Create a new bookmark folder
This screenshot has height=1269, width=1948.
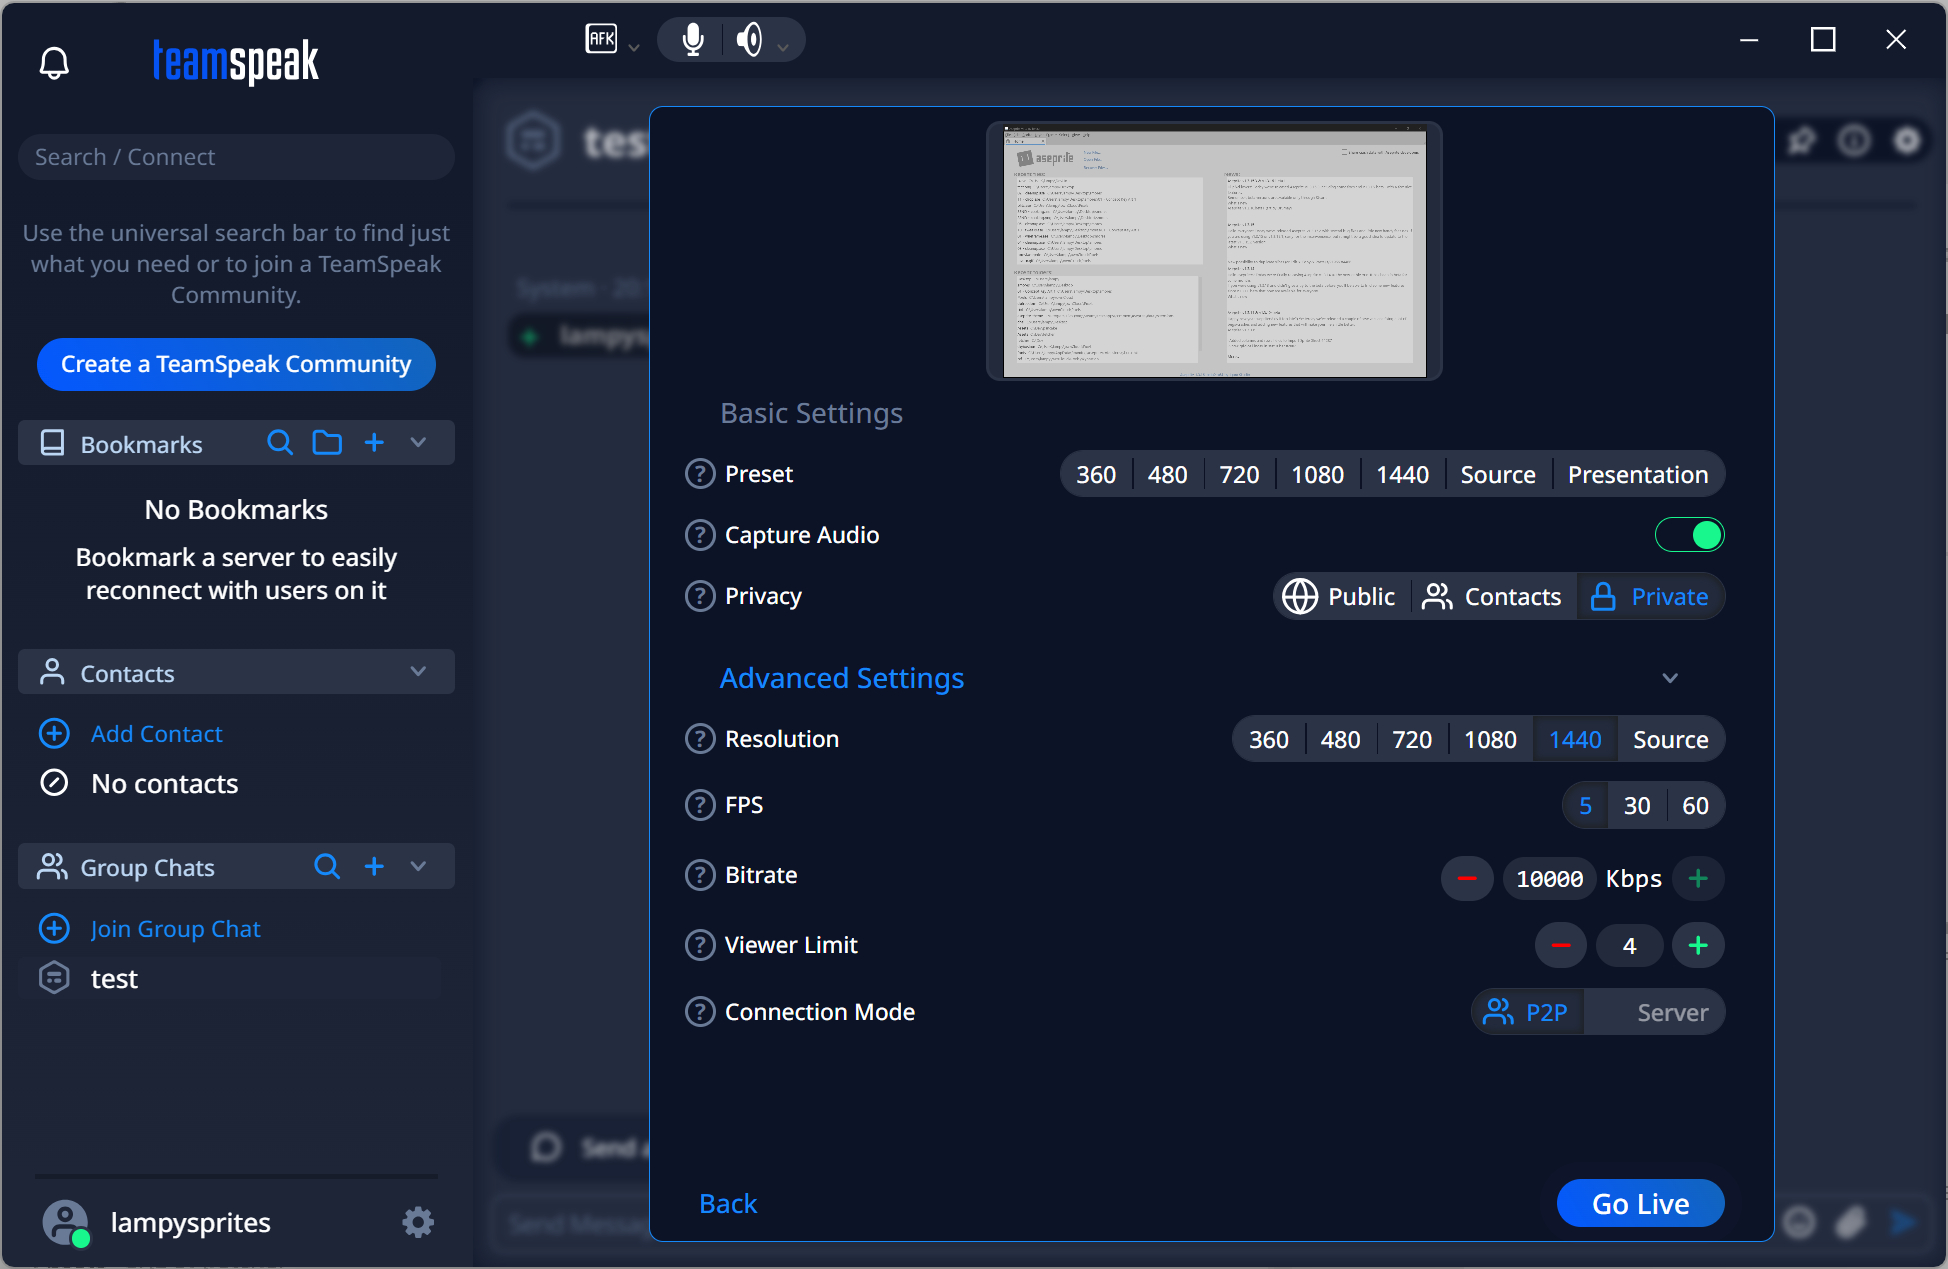coord(327,443)
